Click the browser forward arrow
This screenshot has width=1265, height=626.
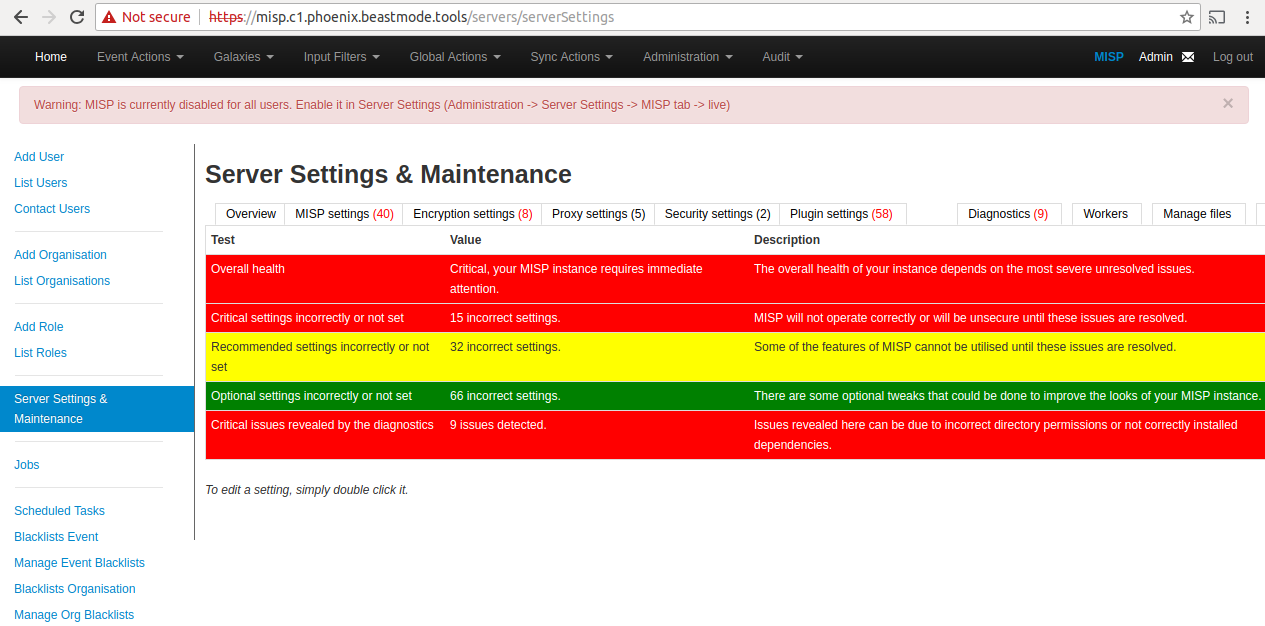point(49,17)
